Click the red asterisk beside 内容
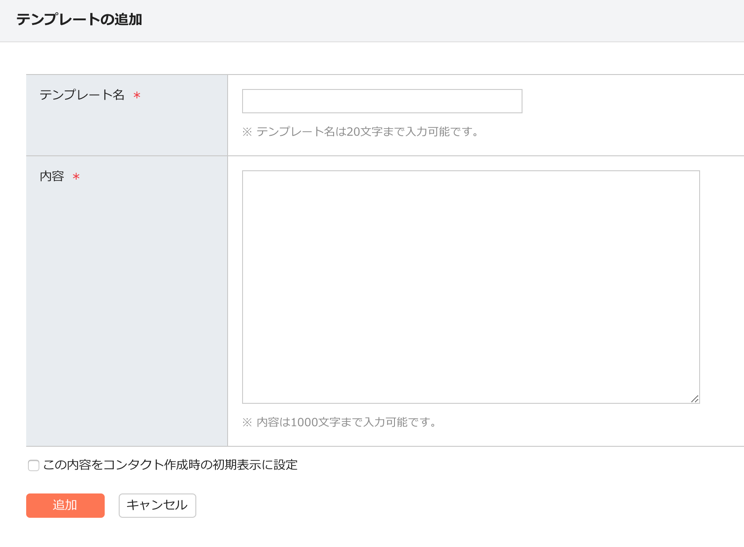The height and width of the screenshot is (547, 744). coord(76,177)
